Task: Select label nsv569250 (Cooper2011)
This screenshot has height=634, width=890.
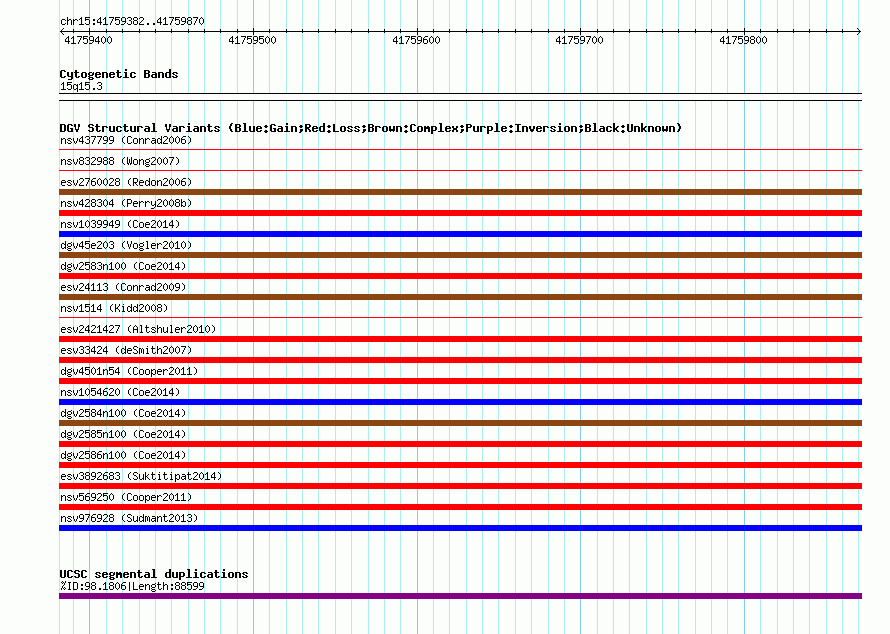Action: 126,497
